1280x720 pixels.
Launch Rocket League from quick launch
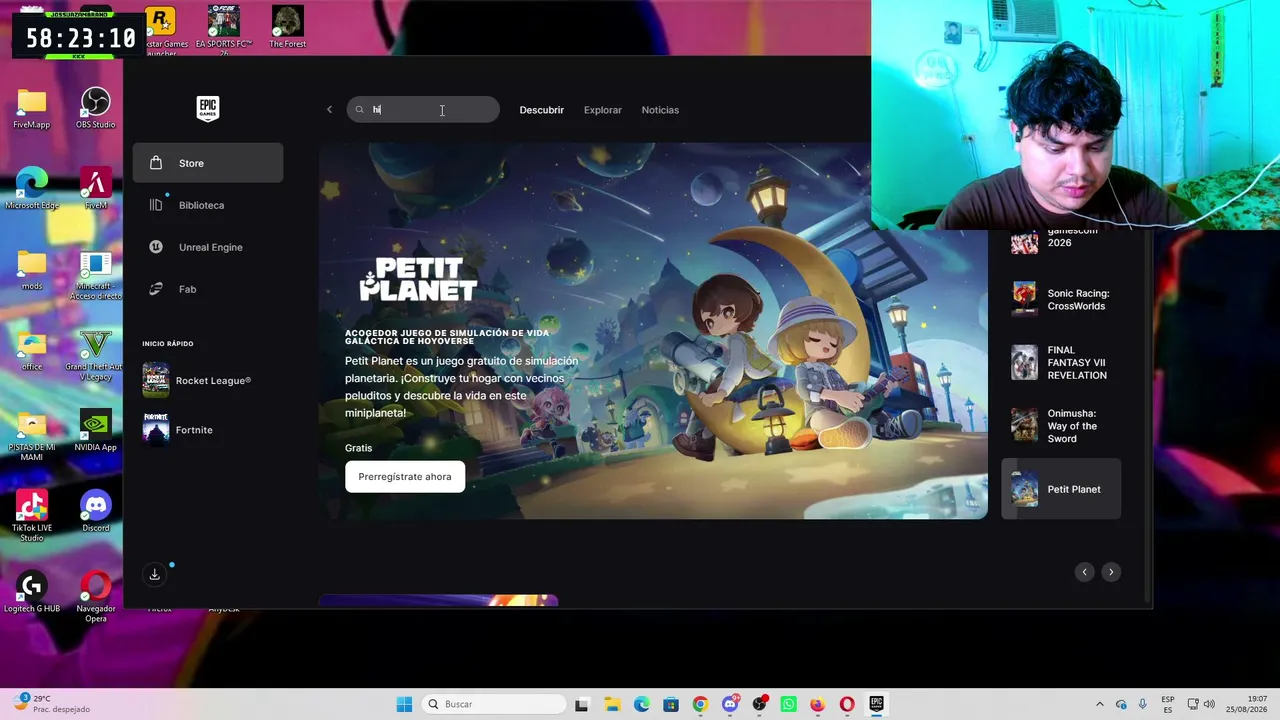tap(207, 380)
